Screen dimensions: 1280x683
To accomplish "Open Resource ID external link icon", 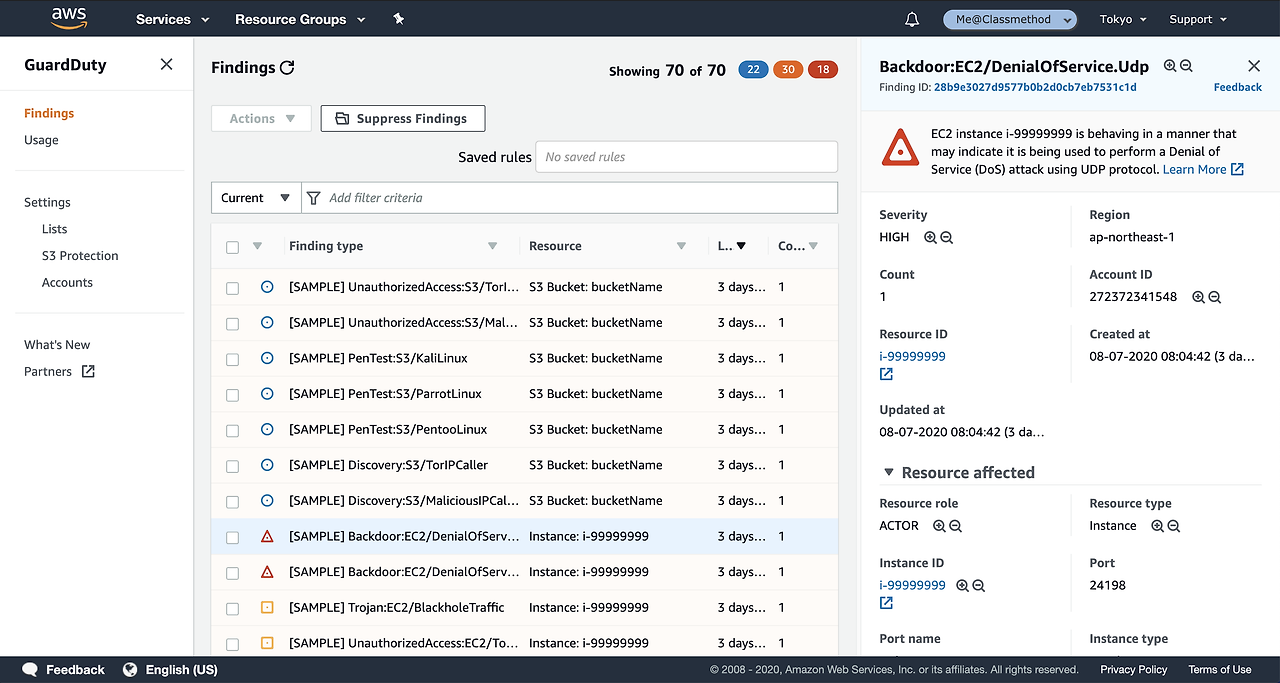I will [886, 374].
